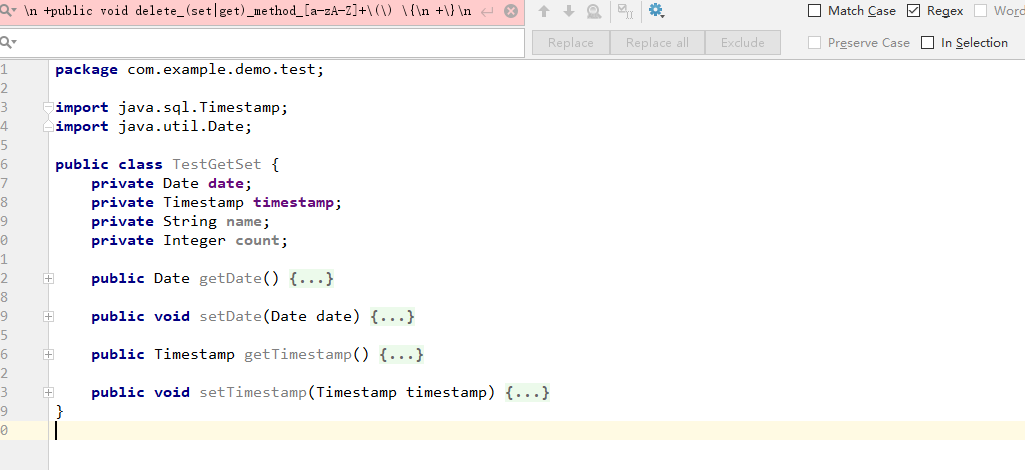The height and width of the screenshot is (470, 1025).
Task: Collapse the imports block fold marker
Action: click(x=48, y=107)
